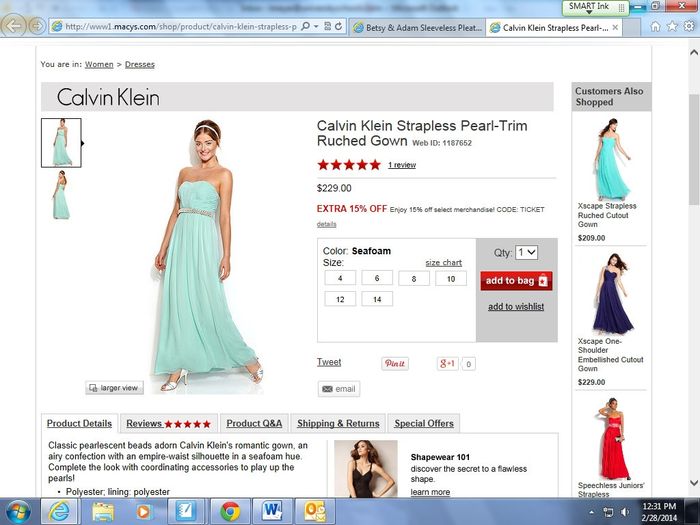
Task: Click add to bag button
Action: click(x=516, y=281)
